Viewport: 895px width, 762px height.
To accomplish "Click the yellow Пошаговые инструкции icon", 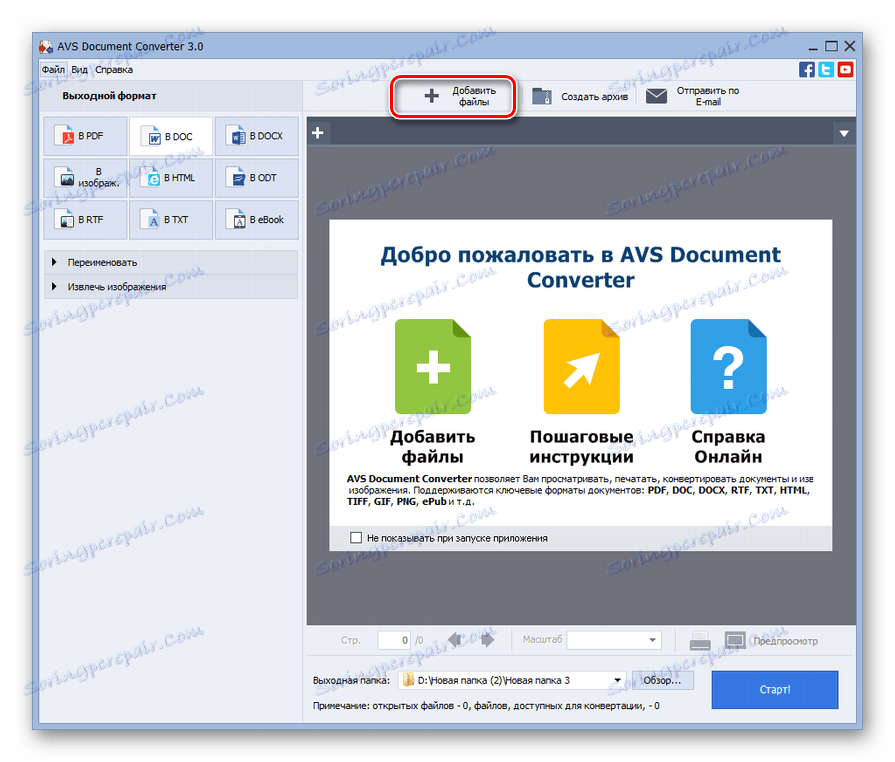I will 581,366.
